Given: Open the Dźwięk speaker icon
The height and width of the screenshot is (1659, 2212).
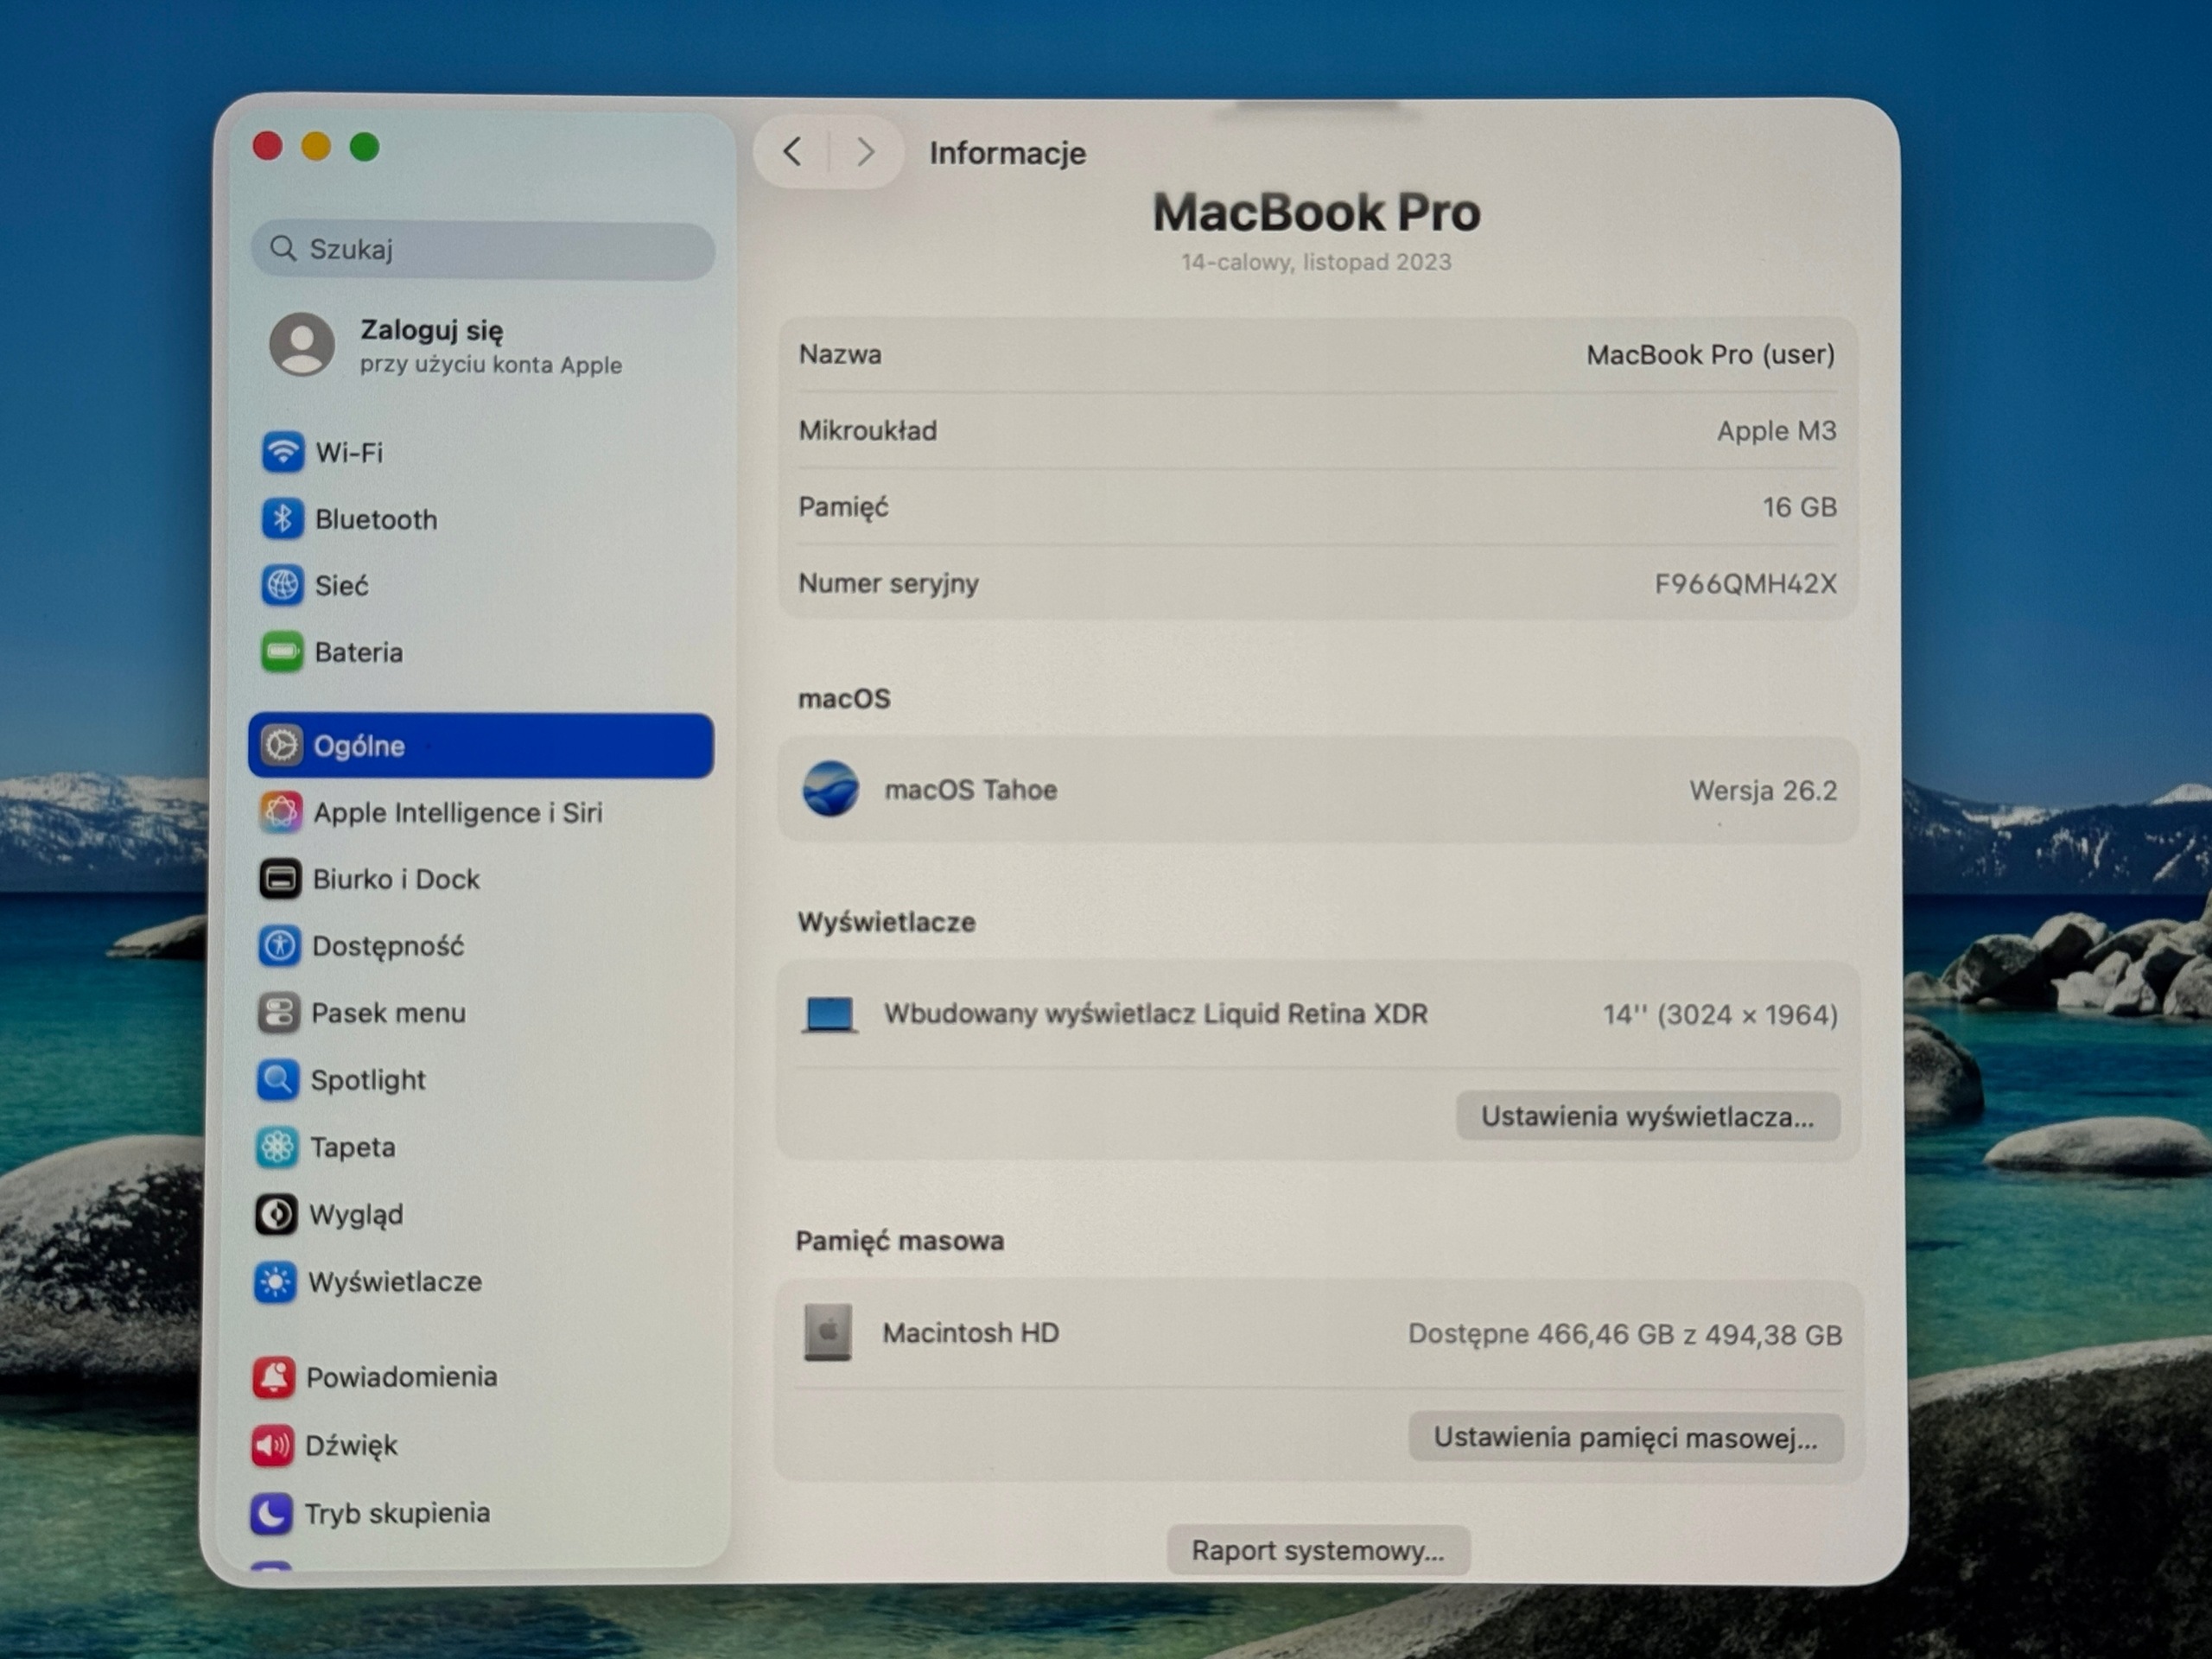Looking at the screenshot, I should click(272, 1445).
